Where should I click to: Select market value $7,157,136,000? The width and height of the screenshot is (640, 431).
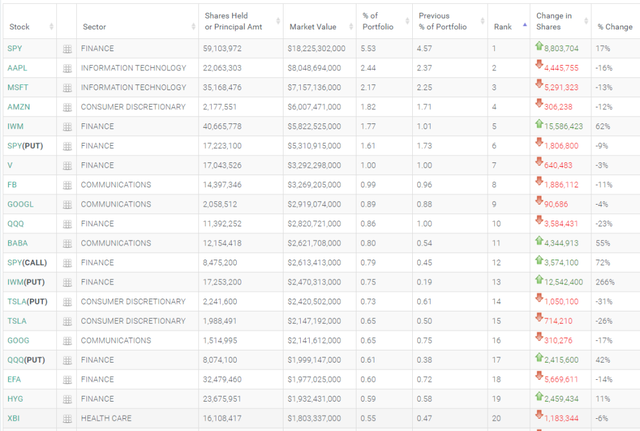pos(314,87)
